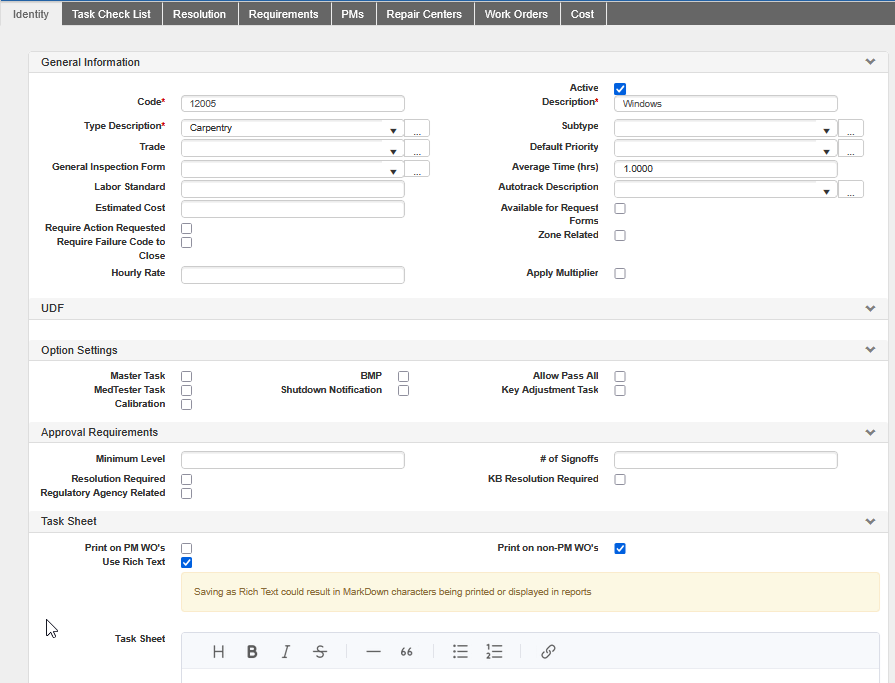Click the Estimated Cost input field
The height and width of the screenshot is (683, 895).
tap(293, 209)
